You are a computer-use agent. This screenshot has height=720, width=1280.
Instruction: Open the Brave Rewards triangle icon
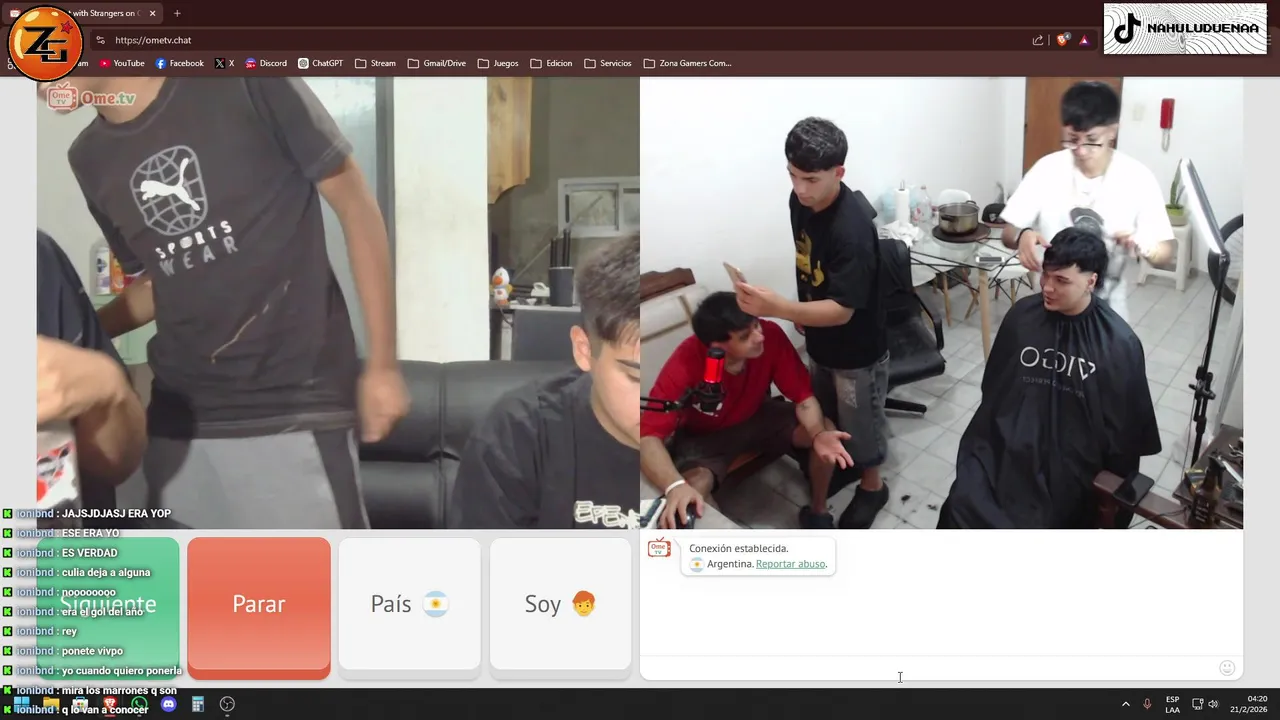(1084, 40)
